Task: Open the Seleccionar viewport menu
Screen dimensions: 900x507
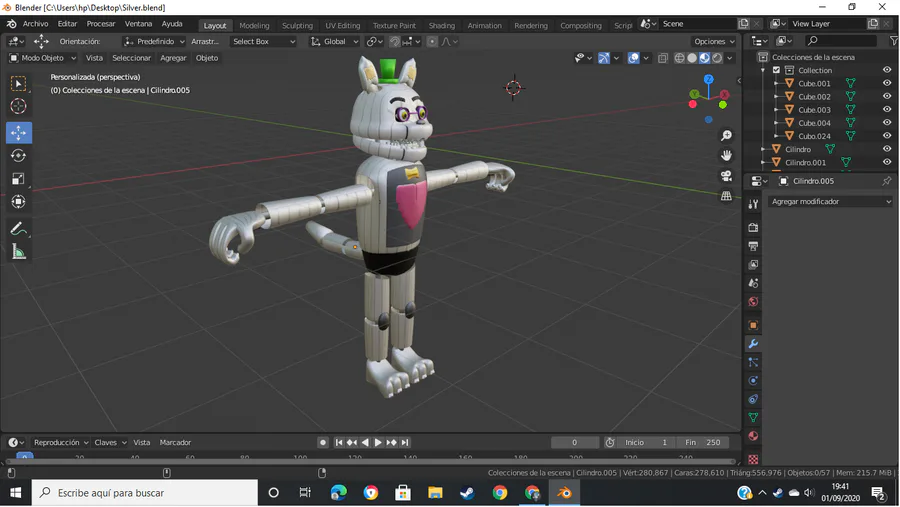Action: [x=131, y=58]
